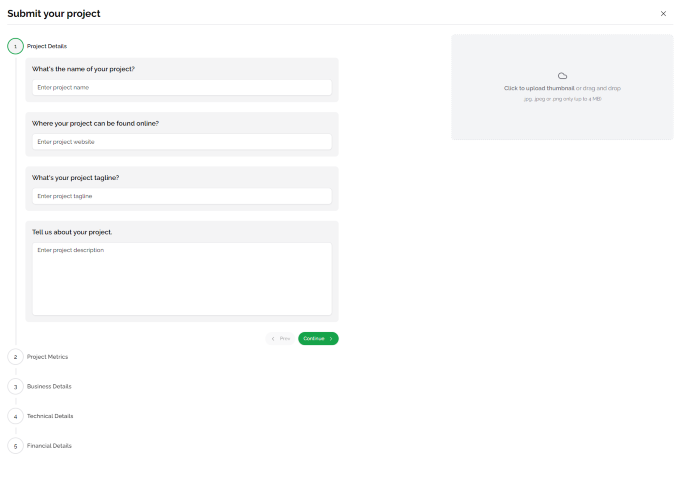Click the green Continue button
680x500 pixels.
318,339
